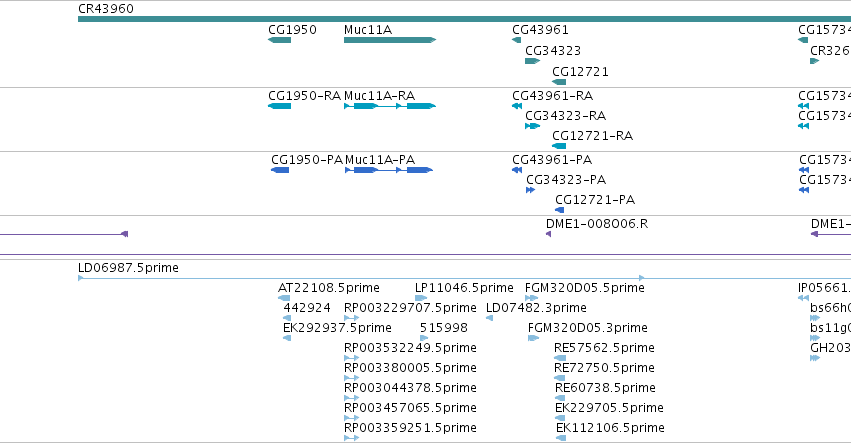Screen dimensions: 851x443
Task: Select the FGM320D05.5prime EST glyph
Action: (531, 298)
